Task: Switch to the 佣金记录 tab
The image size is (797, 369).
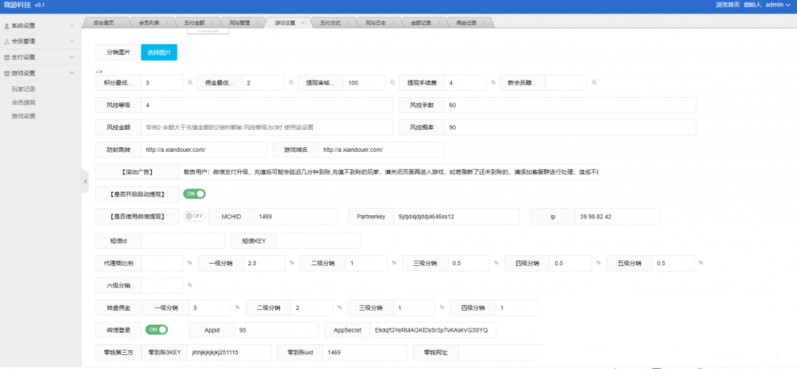Action: [466, 23]
